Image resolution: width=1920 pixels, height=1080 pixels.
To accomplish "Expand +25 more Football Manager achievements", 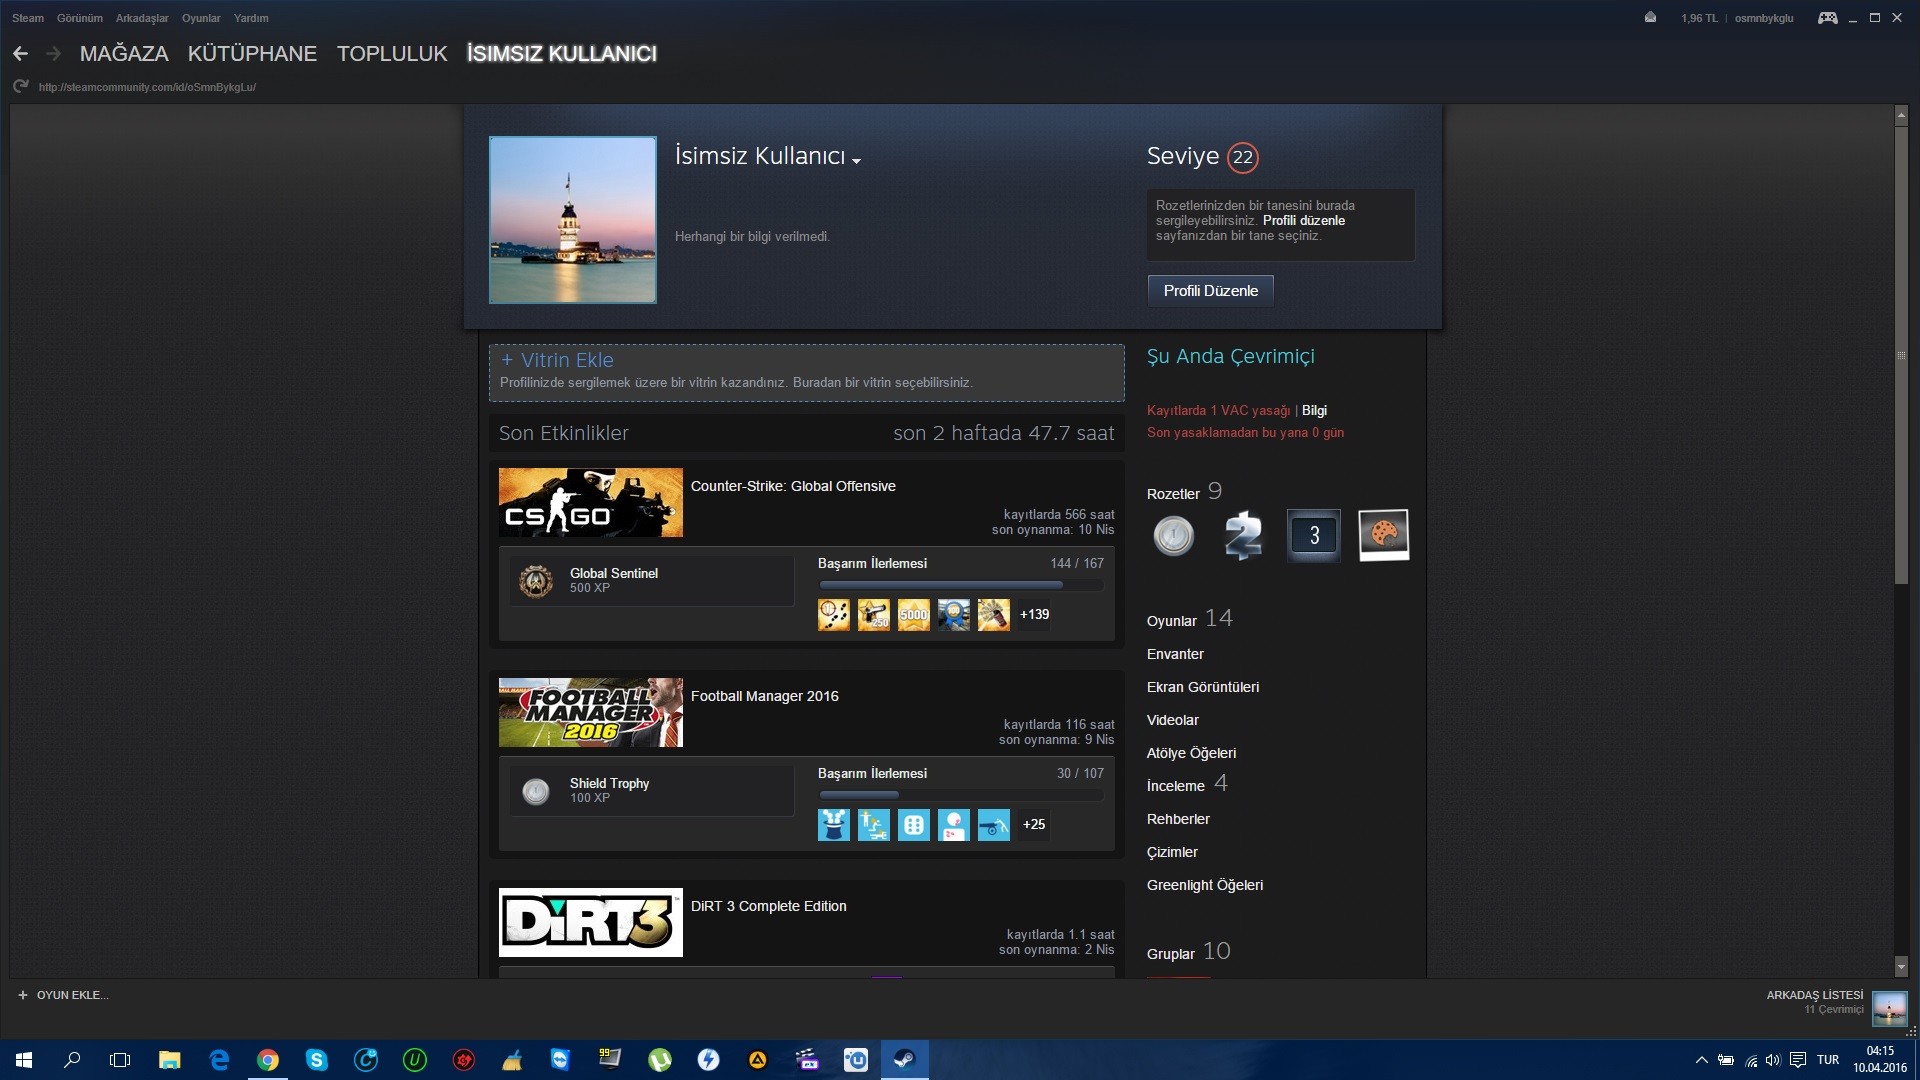I will pyautogui.click(x=1034, y=825).
